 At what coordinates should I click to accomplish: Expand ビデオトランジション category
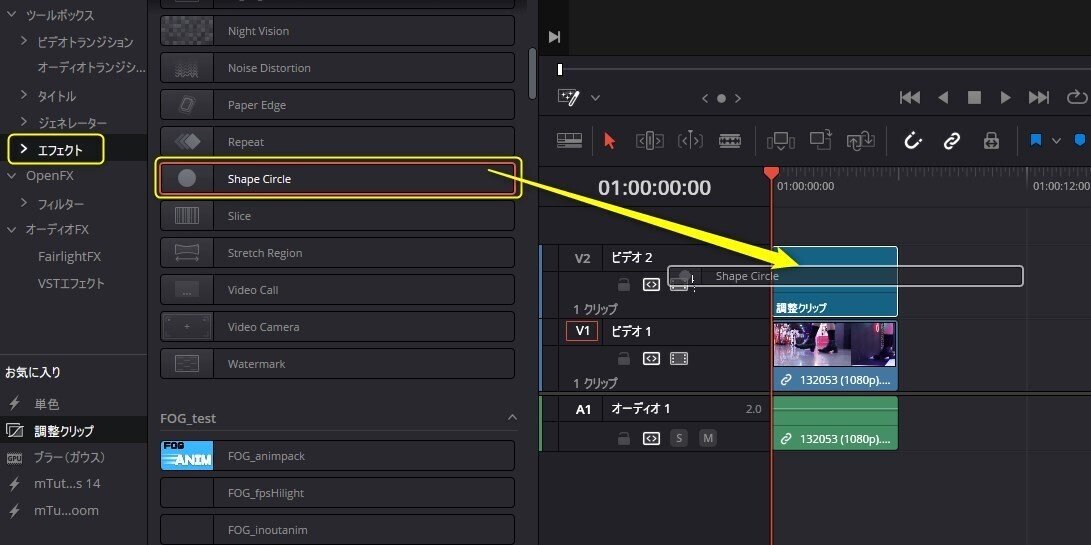24,42
